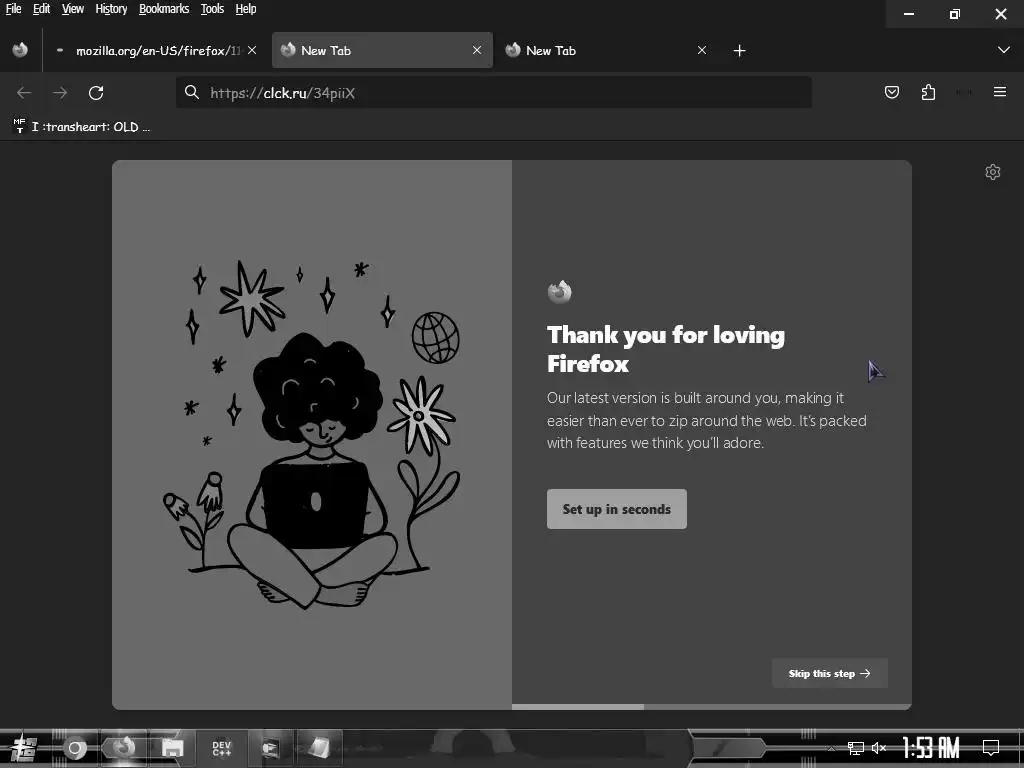Expand the list all tabs dropdown

point(1004,50)
